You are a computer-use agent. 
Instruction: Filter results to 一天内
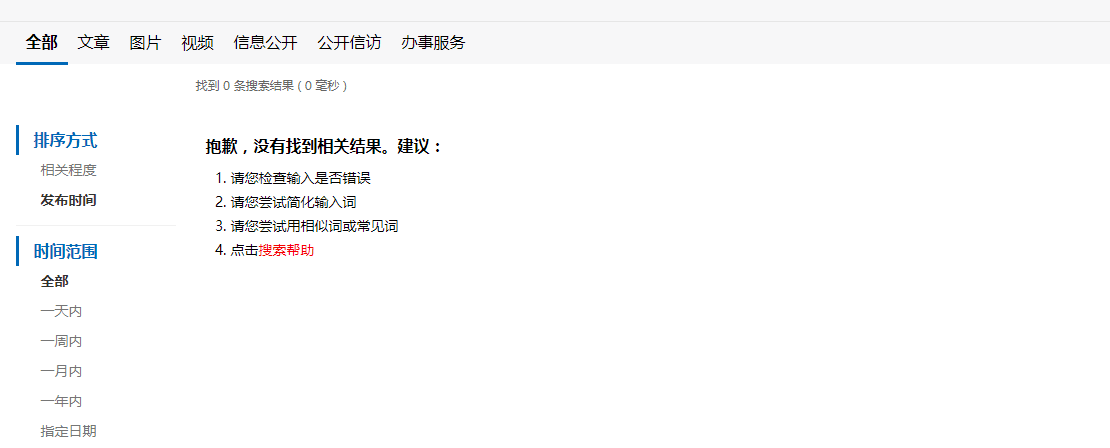62,311
